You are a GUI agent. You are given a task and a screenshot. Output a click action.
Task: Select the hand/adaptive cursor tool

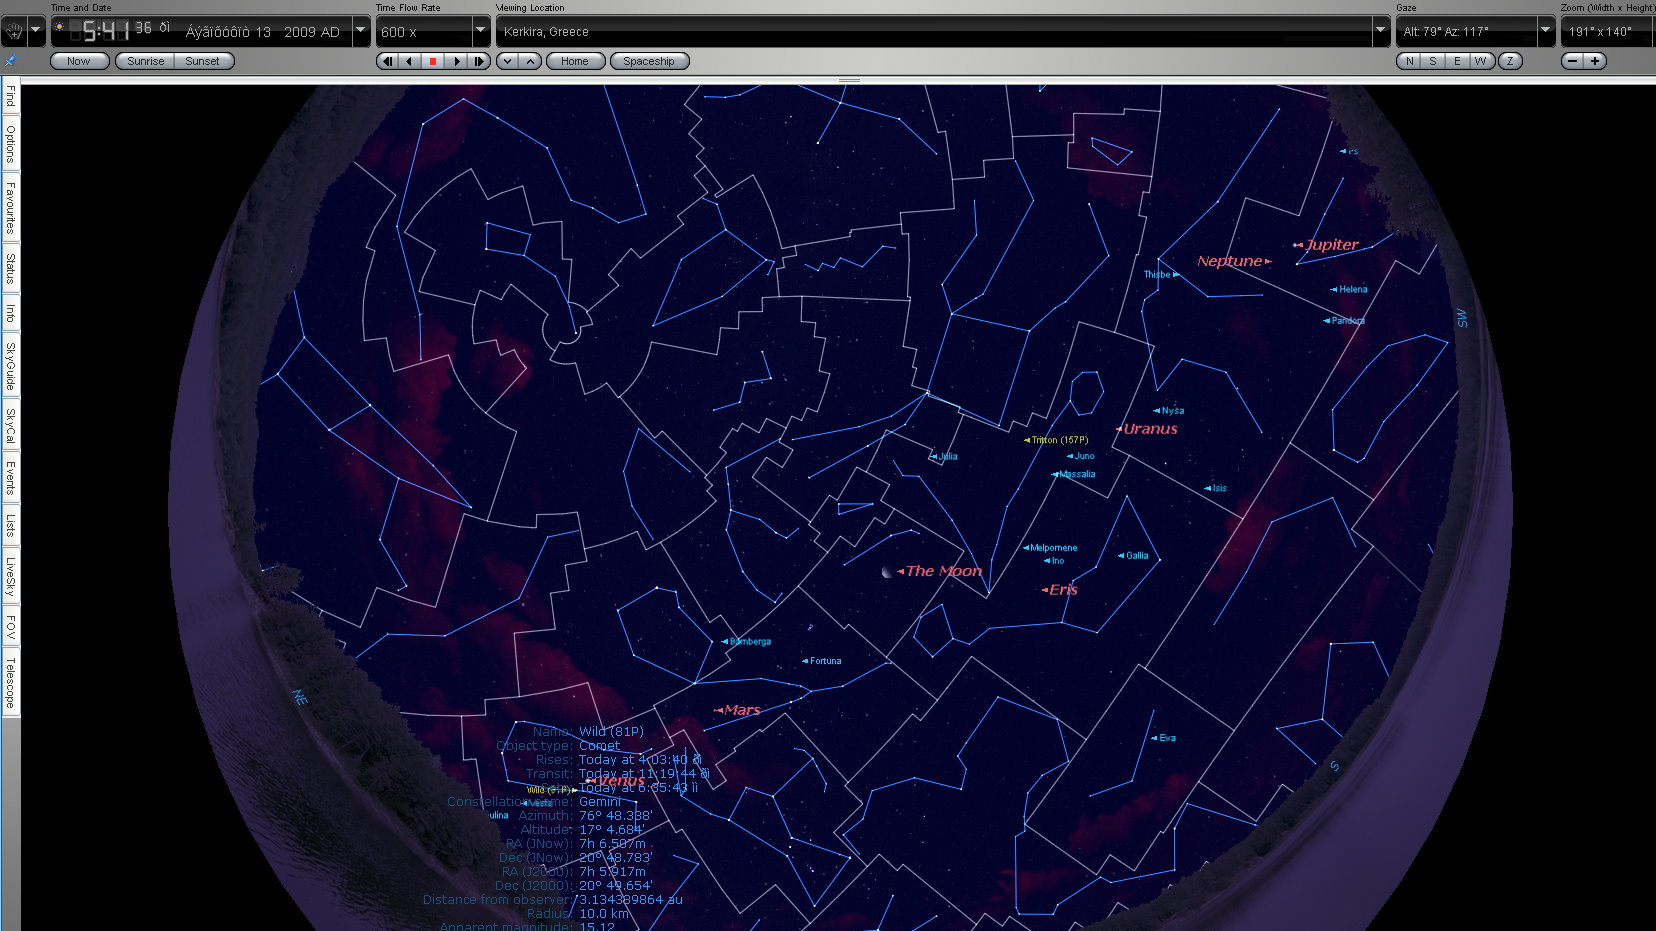(x=13, y=31)
